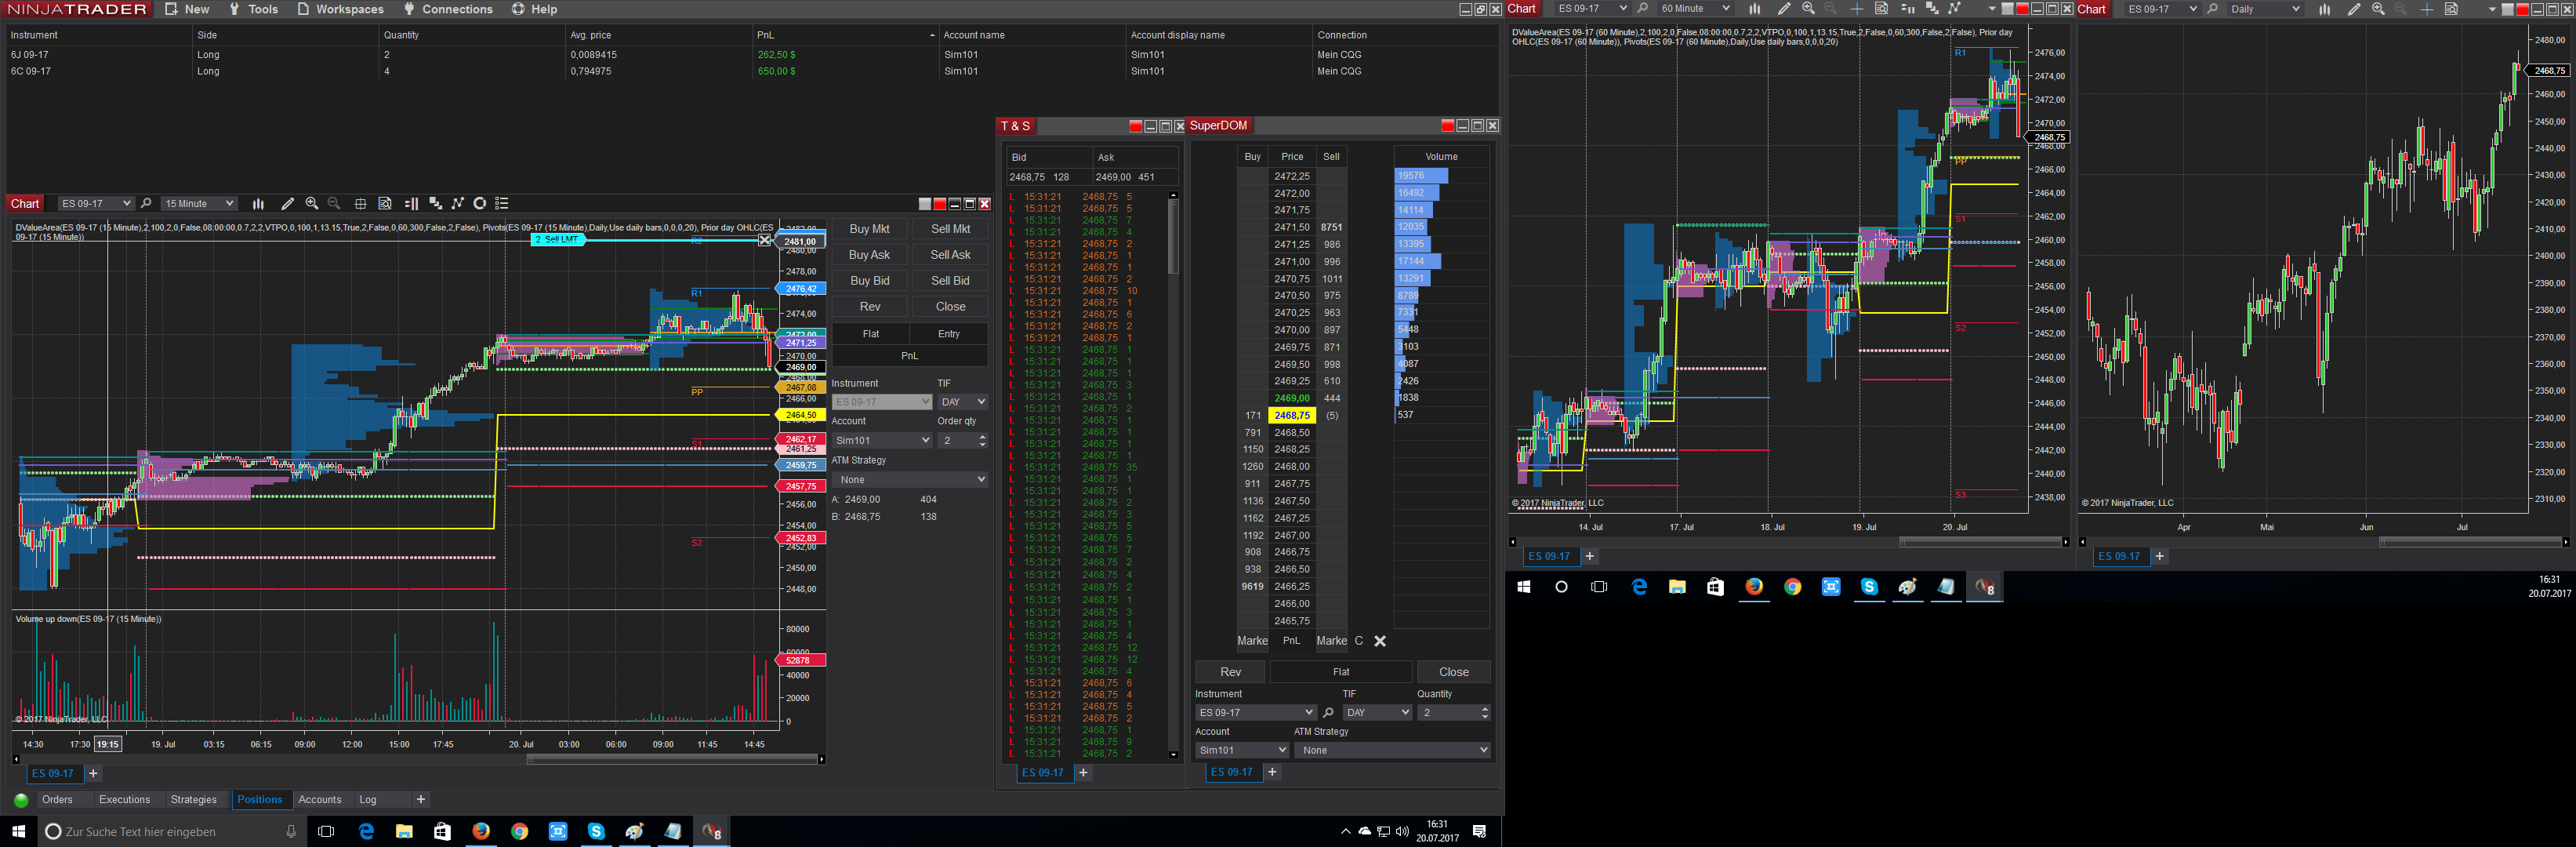Cancel orders X icon in SuperDOM
2576x847 pixels.
click(1380, 641)
